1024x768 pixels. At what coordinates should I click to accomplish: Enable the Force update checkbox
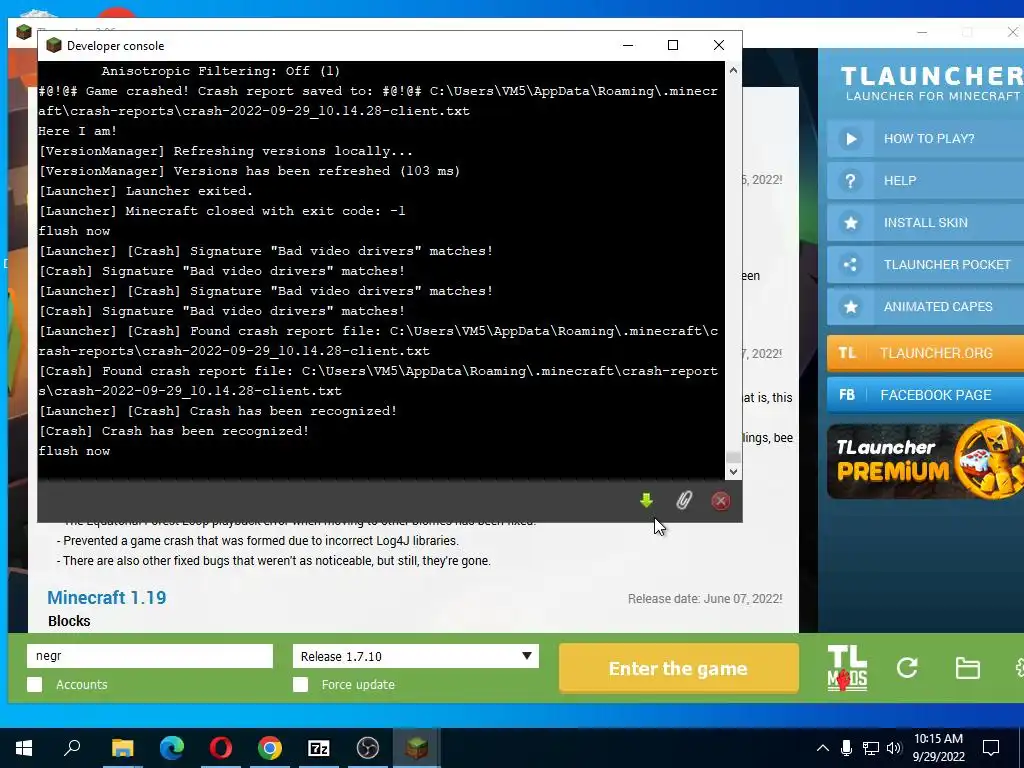click(300, 684)
